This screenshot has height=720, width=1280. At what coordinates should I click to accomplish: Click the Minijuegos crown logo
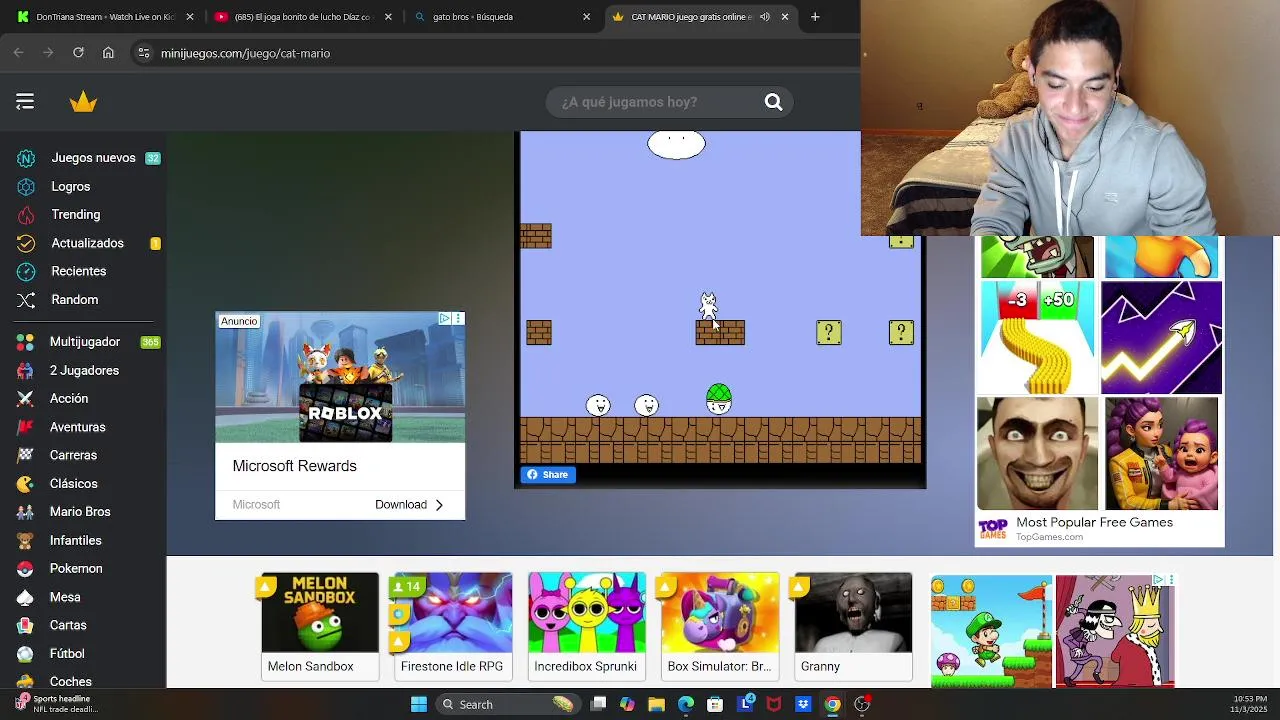click(83, 101)
